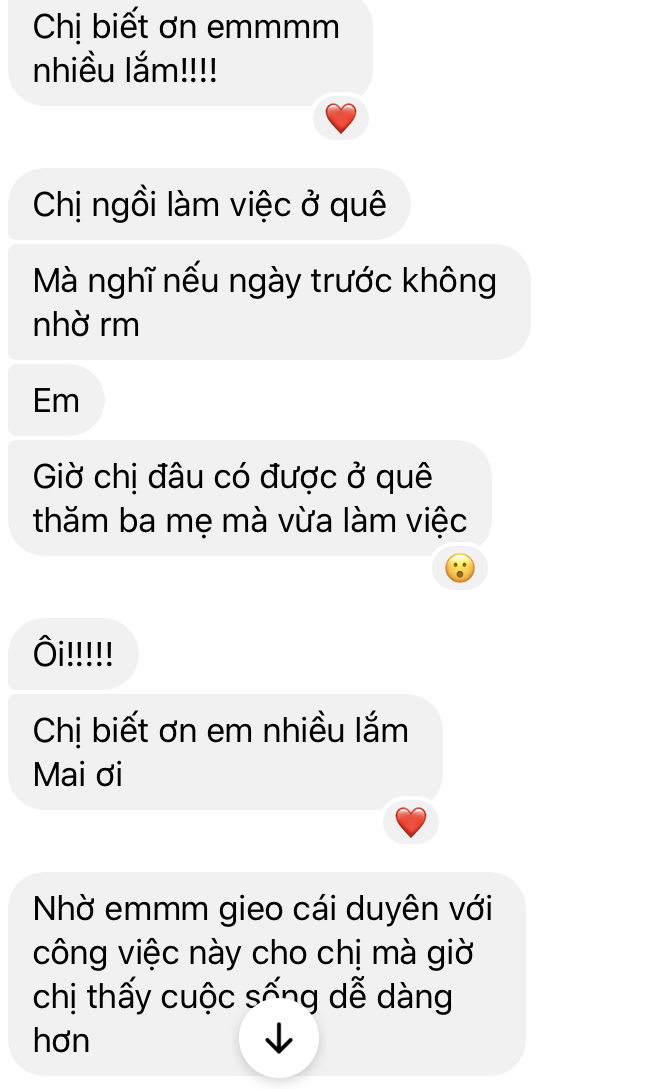Click the text 'nhờ rm' in the message
This screenshot has width=654, height=1089.
click(86, 325)
